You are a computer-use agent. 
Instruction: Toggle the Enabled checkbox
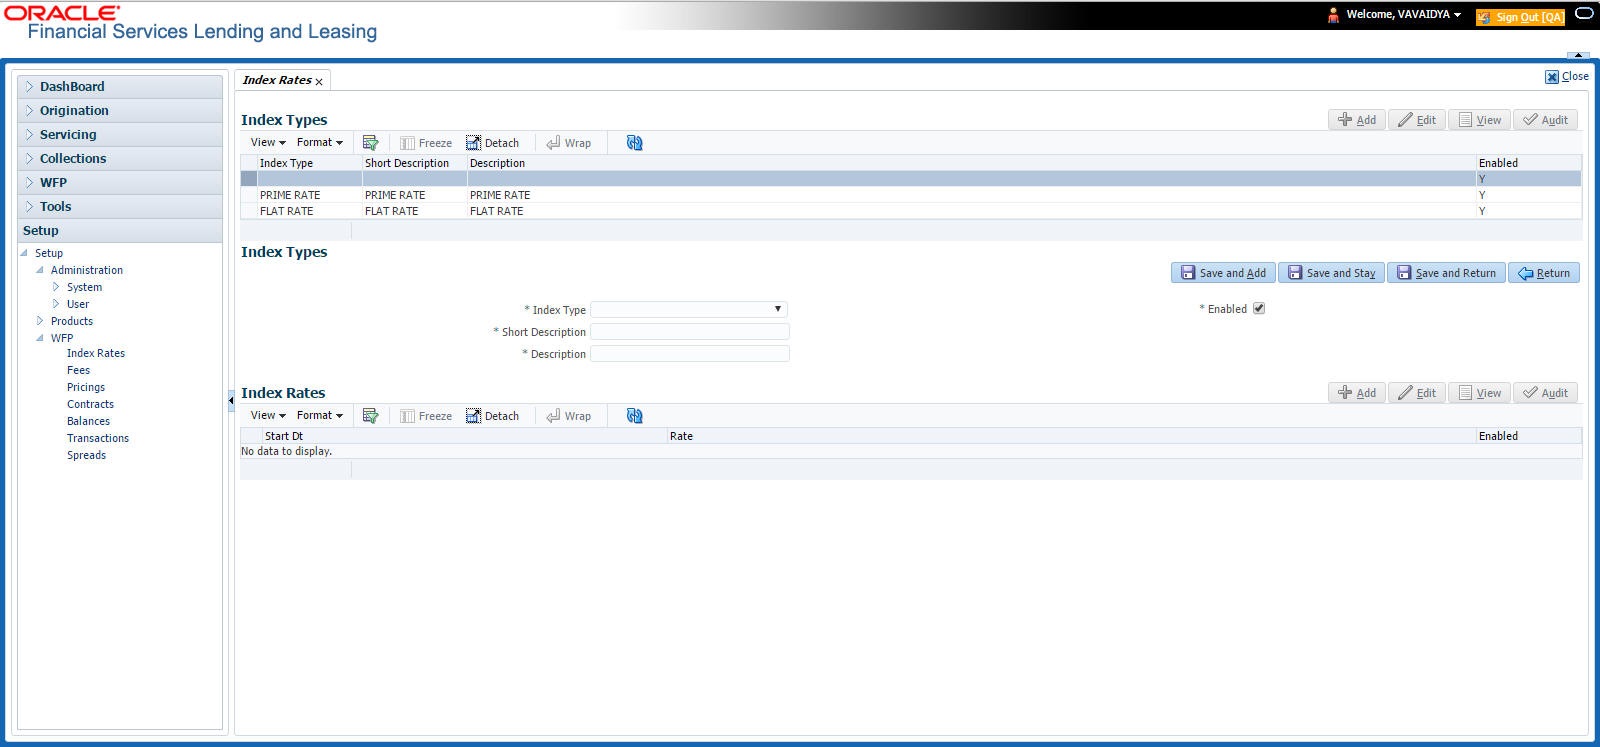tap(1259, 308)
